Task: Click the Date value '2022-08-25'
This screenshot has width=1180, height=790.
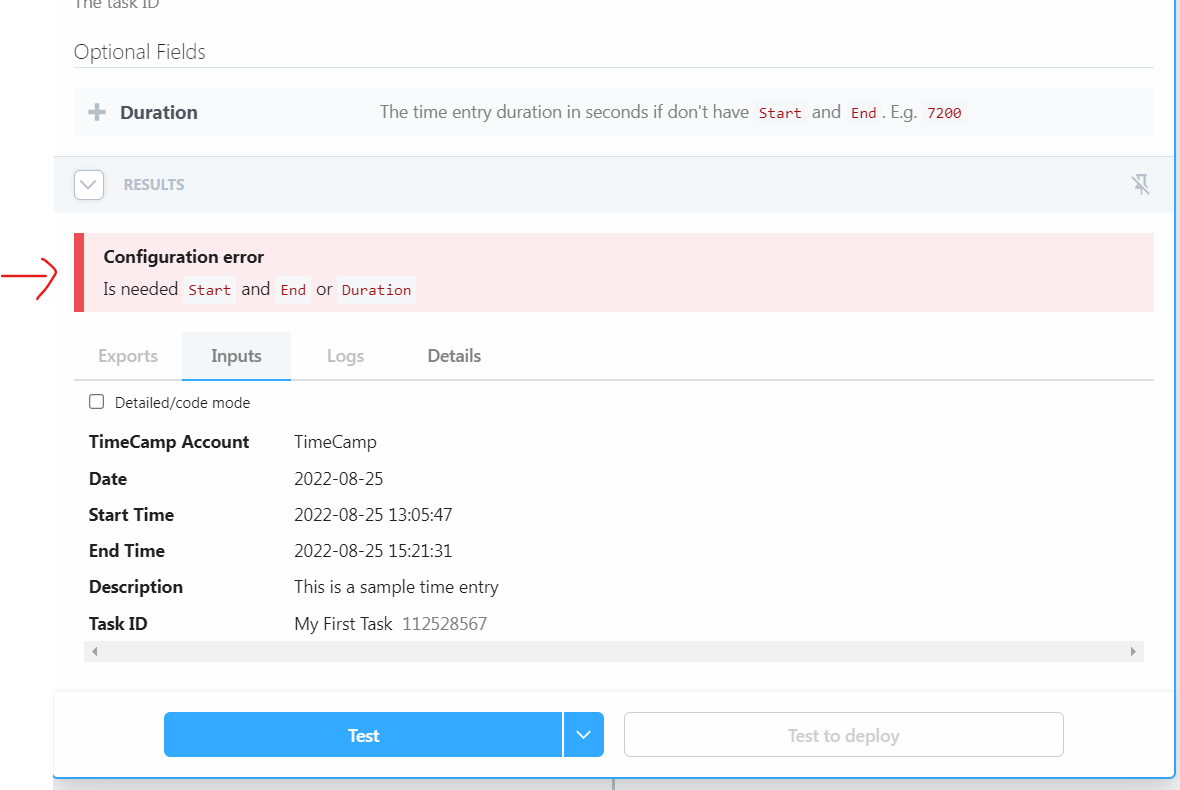Action: tap(339, 479)
